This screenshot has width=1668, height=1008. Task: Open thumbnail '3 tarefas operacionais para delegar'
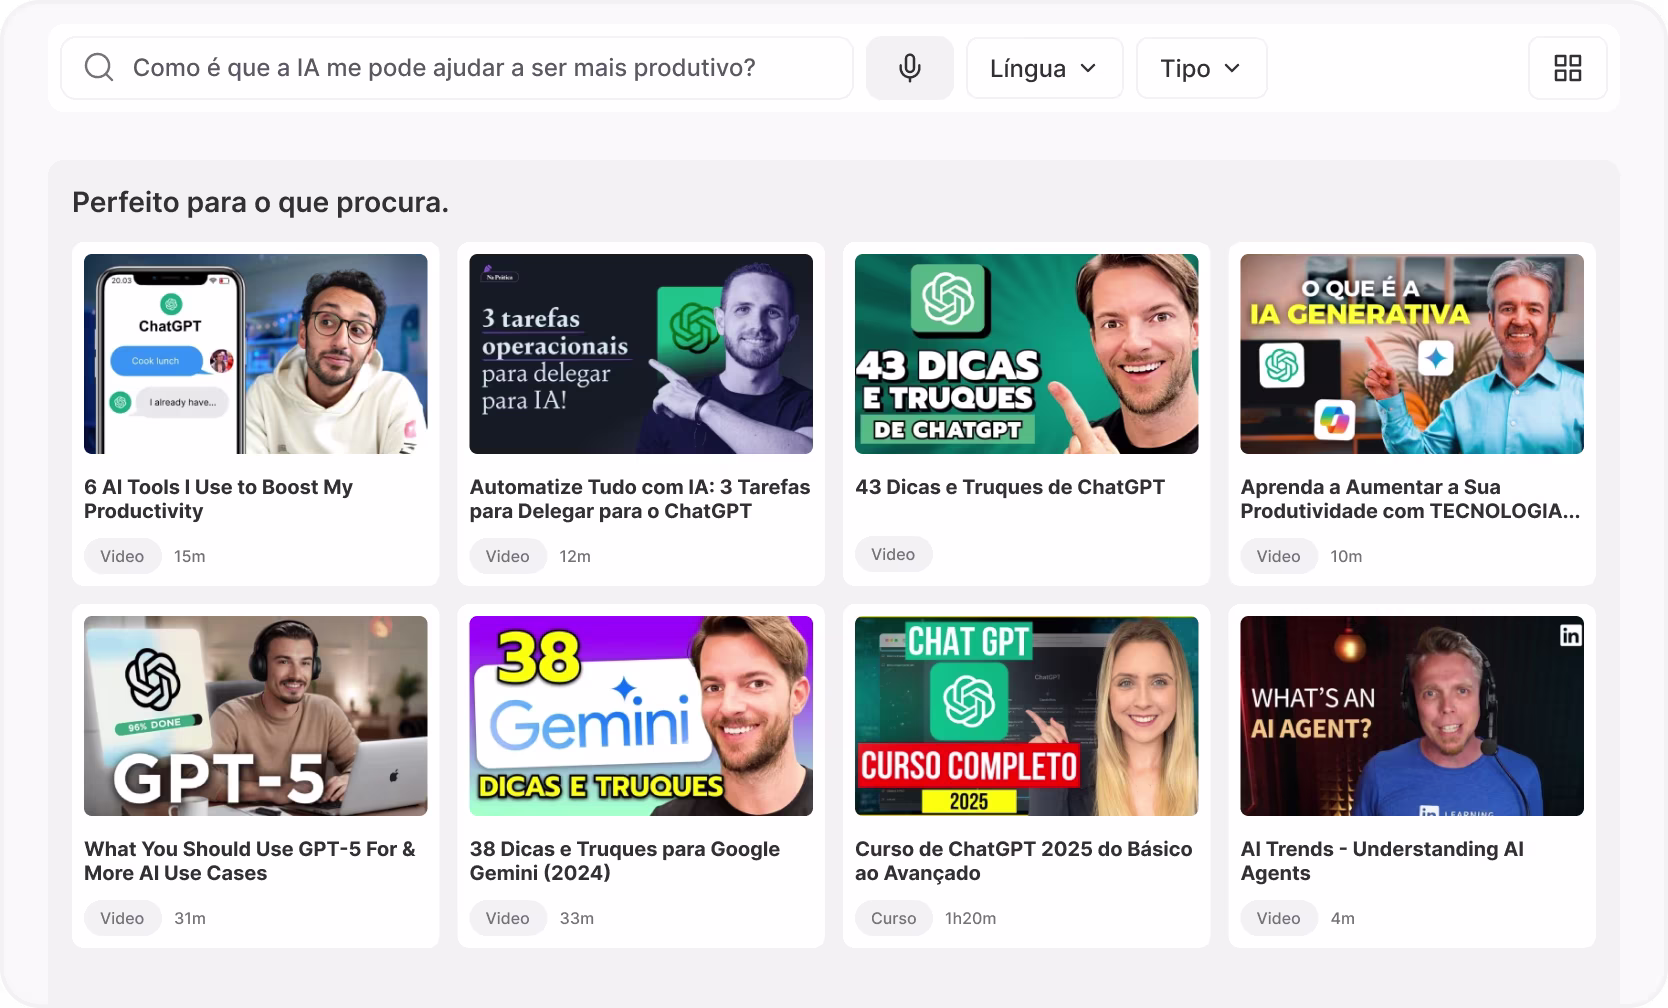(641, 354)
